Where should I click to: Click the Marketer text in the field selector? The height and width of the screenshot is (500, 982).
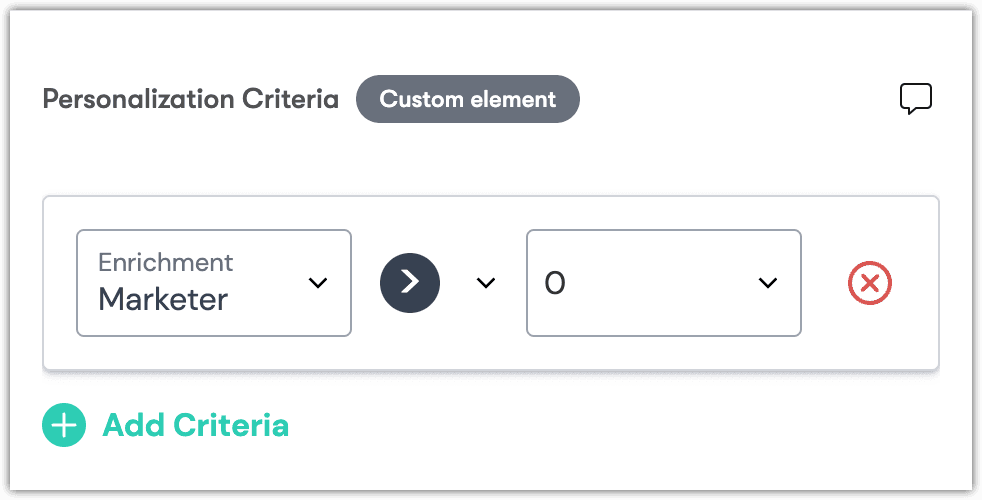(x=163, y=299)
